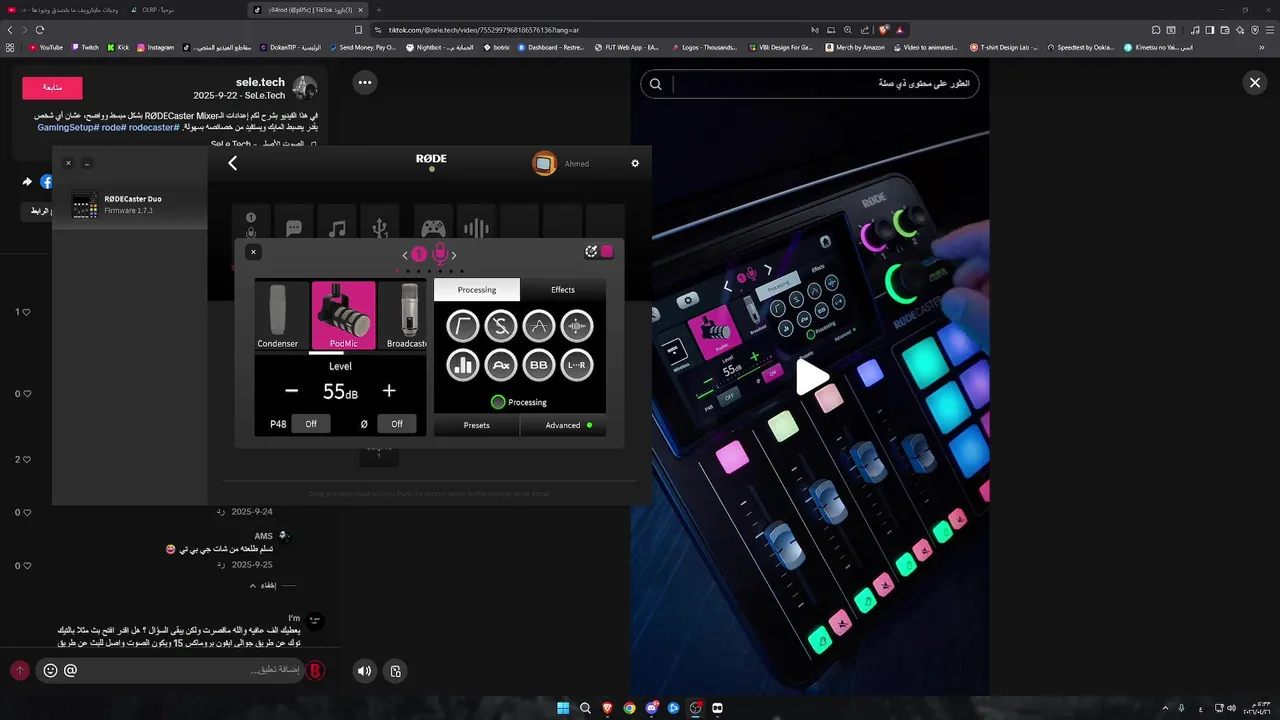Mute the TikTok video sound

click(x=364, y=671)
